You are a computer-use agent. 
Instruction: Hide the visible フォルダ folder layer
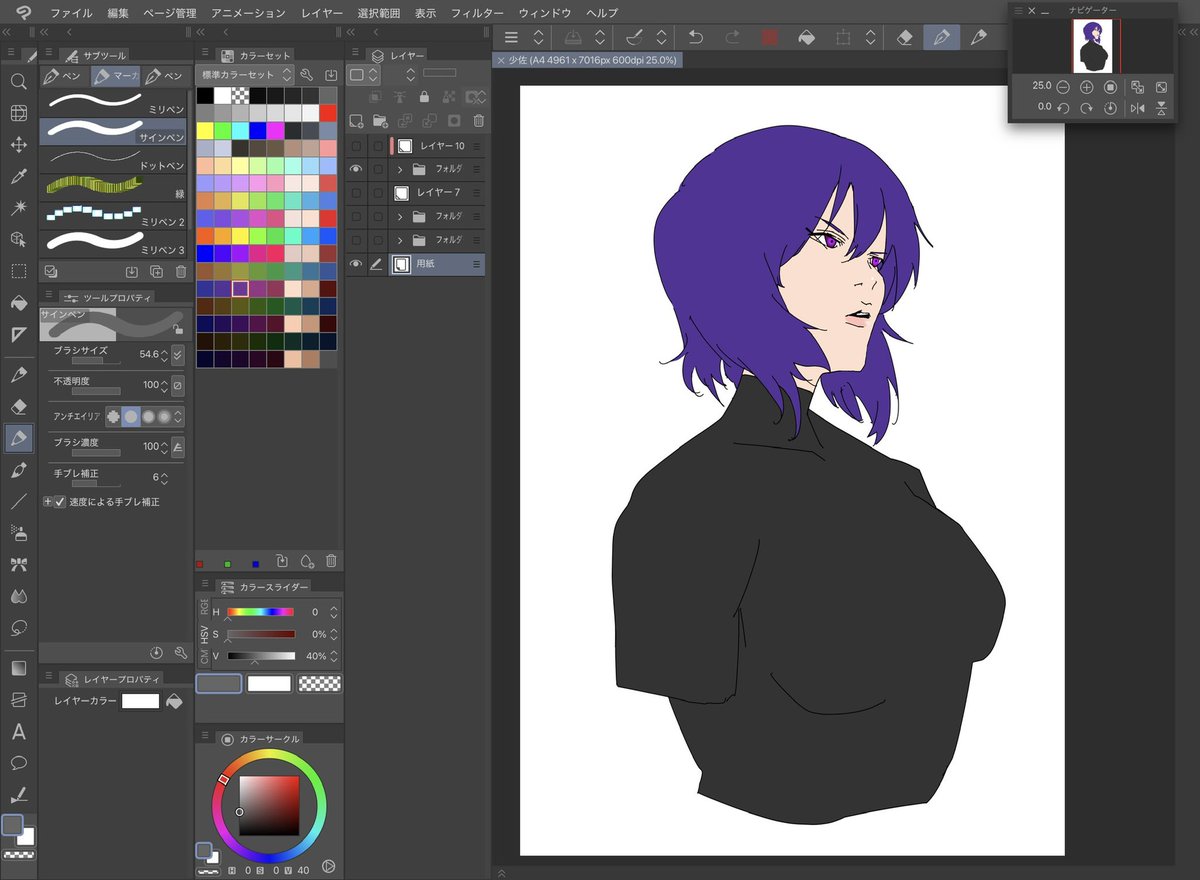coord(356,169)
